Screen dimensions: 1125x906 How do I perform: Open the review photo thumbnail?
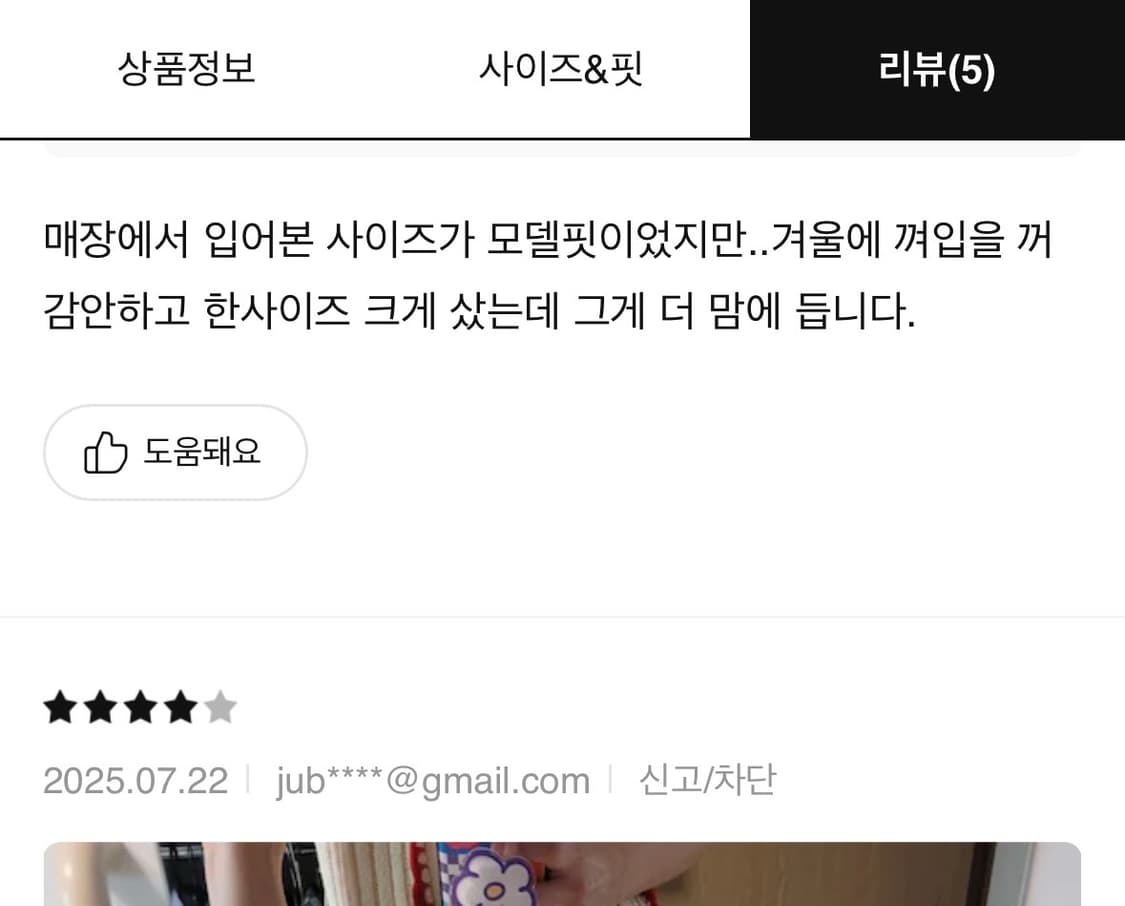click(x=562, y=874)
